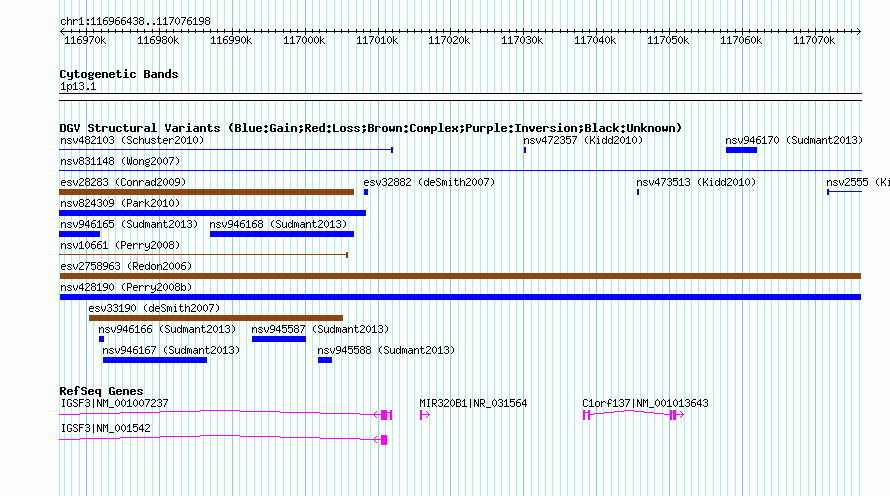Image resolution: width=890 pixels, height=496 pixels.
Task: Open the IGSF3|NM_001007237 gene label
Action: click(x=115, y=403)
